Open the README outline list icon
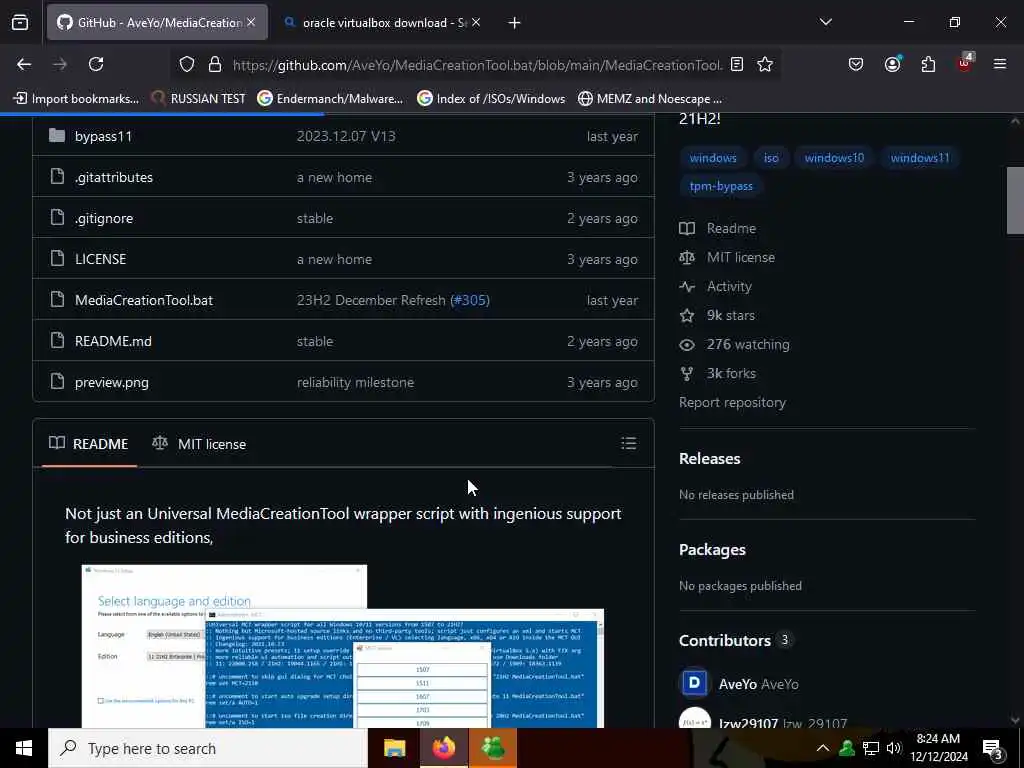 coord(629,443)
